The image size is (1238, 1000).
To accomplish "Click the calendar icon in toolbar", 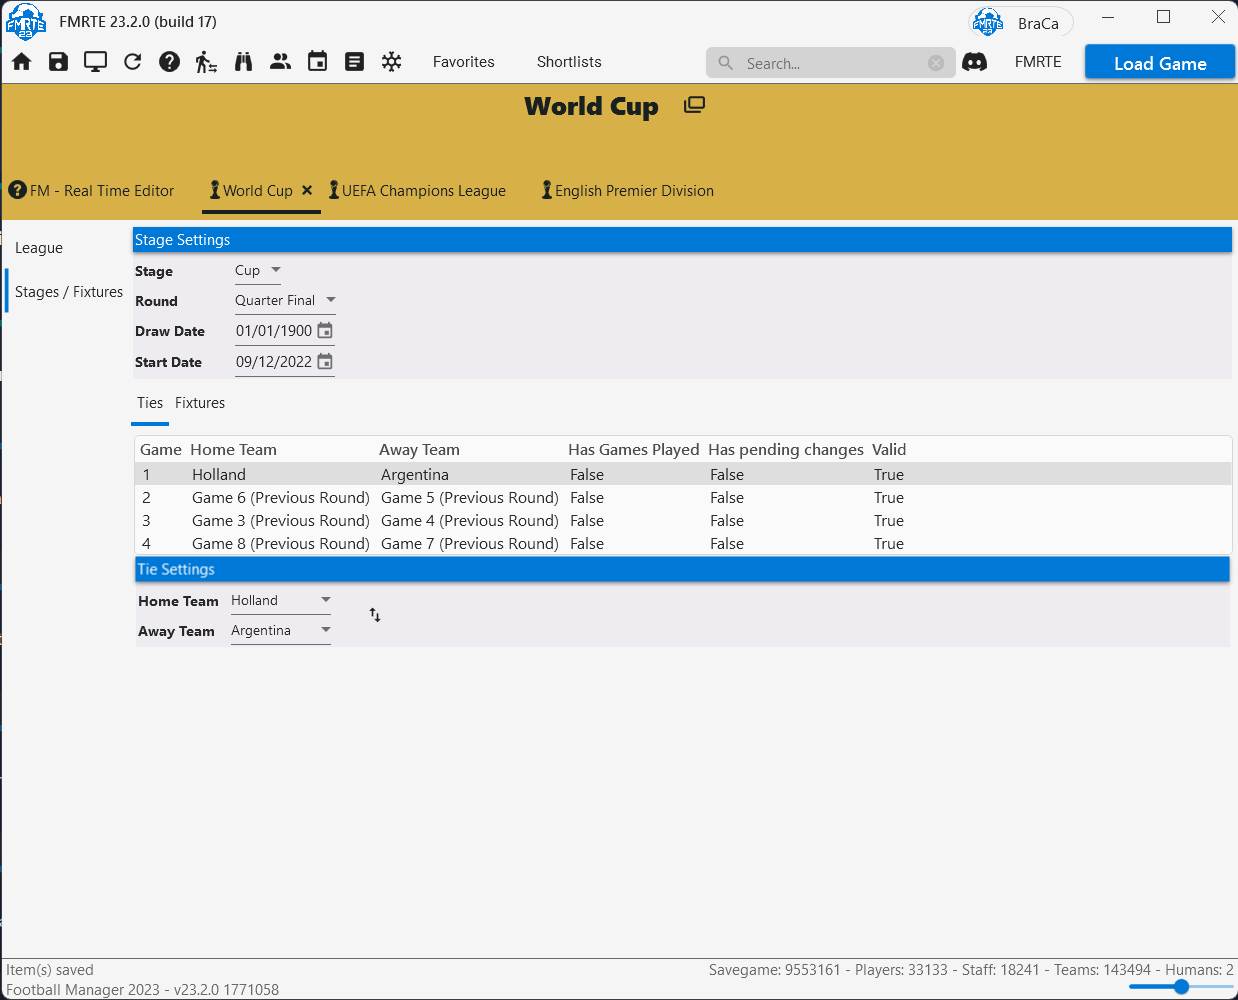I will point(317,62).
